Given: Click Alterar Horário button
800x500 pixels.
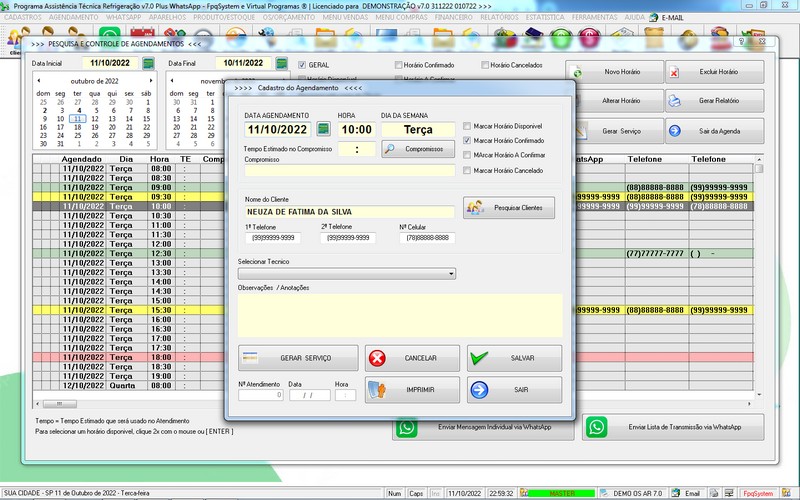Looking at the screenshot, I should 619,101.
